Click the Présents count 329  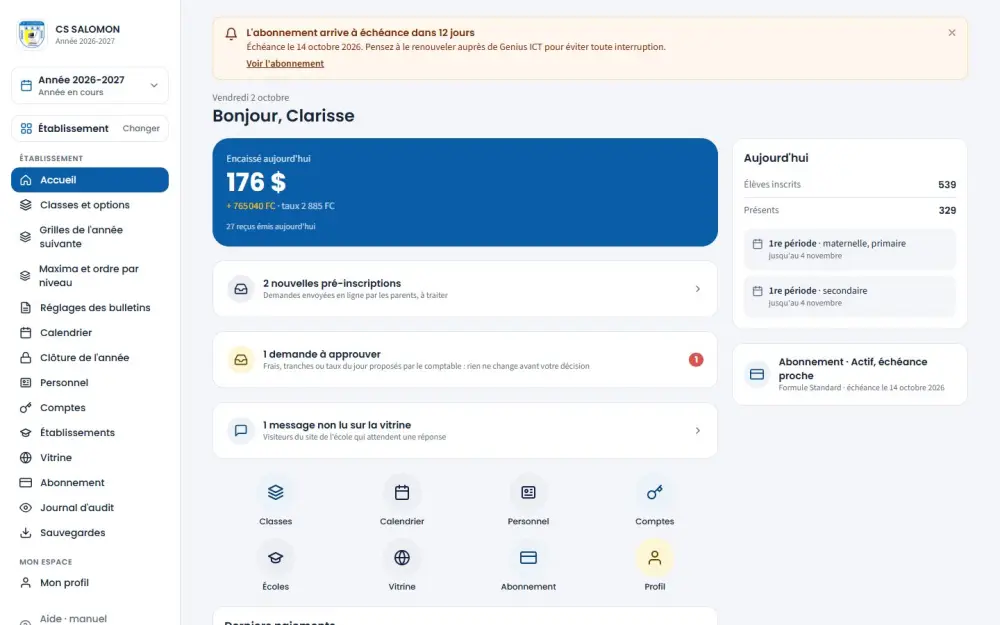pyautogui.click(x=946, y=210)
